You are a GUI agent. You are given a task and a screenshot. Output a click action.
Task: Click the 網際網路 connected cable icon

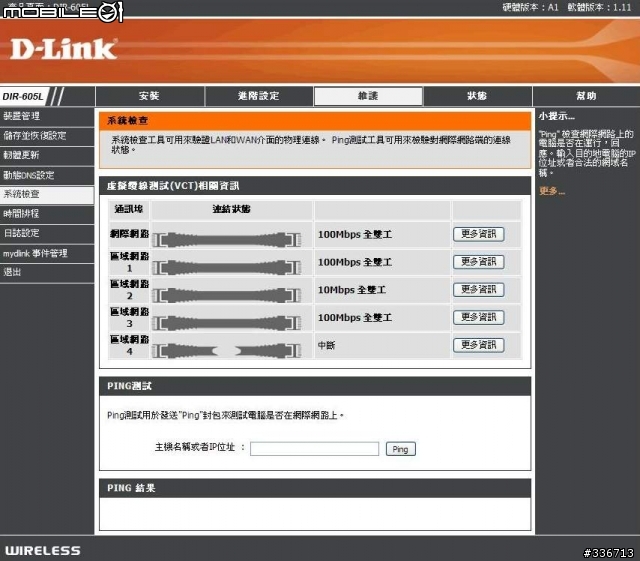(x=227, y=240)
